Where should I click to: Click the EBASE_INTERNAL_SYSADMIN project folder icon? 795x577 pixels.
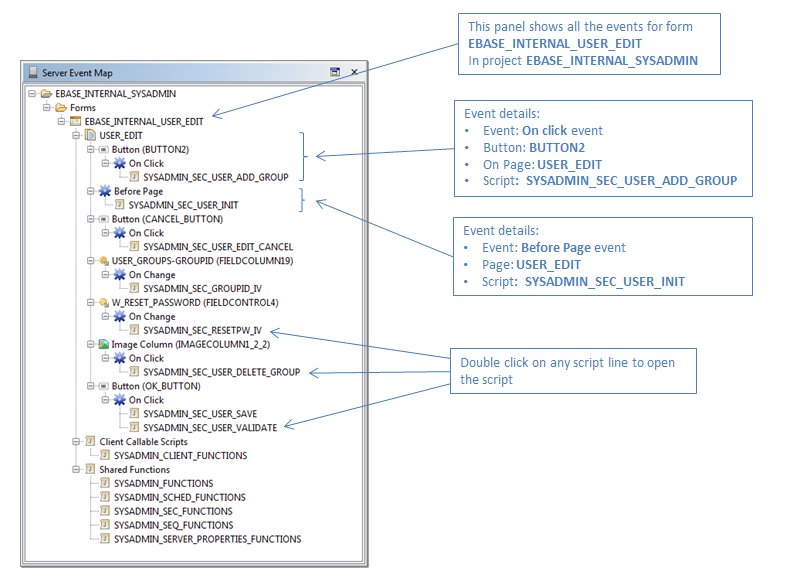click(x=46, y=94)
